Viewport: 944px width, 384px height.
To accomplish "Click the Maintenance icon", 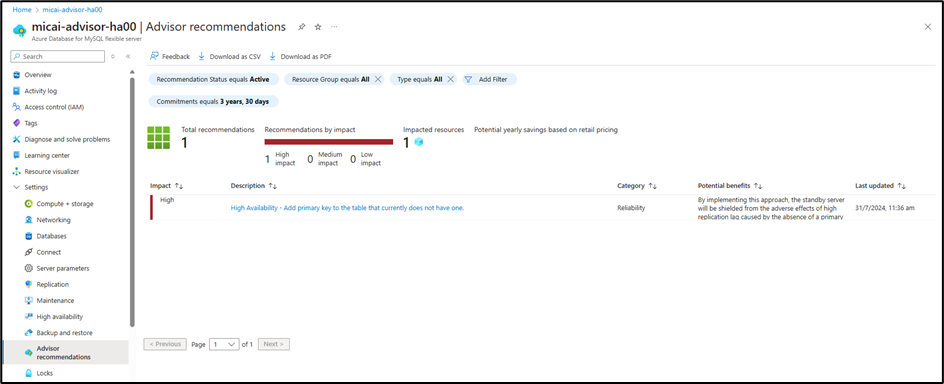I will point(28,300).
